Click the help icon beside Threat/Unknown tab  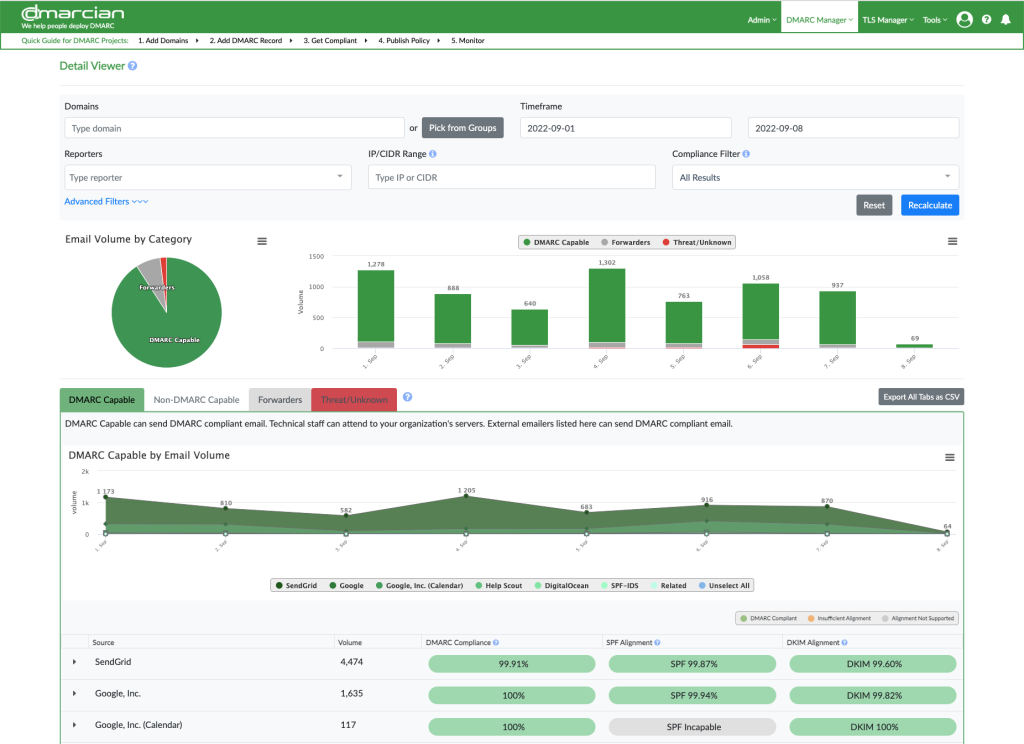[408, 397]
